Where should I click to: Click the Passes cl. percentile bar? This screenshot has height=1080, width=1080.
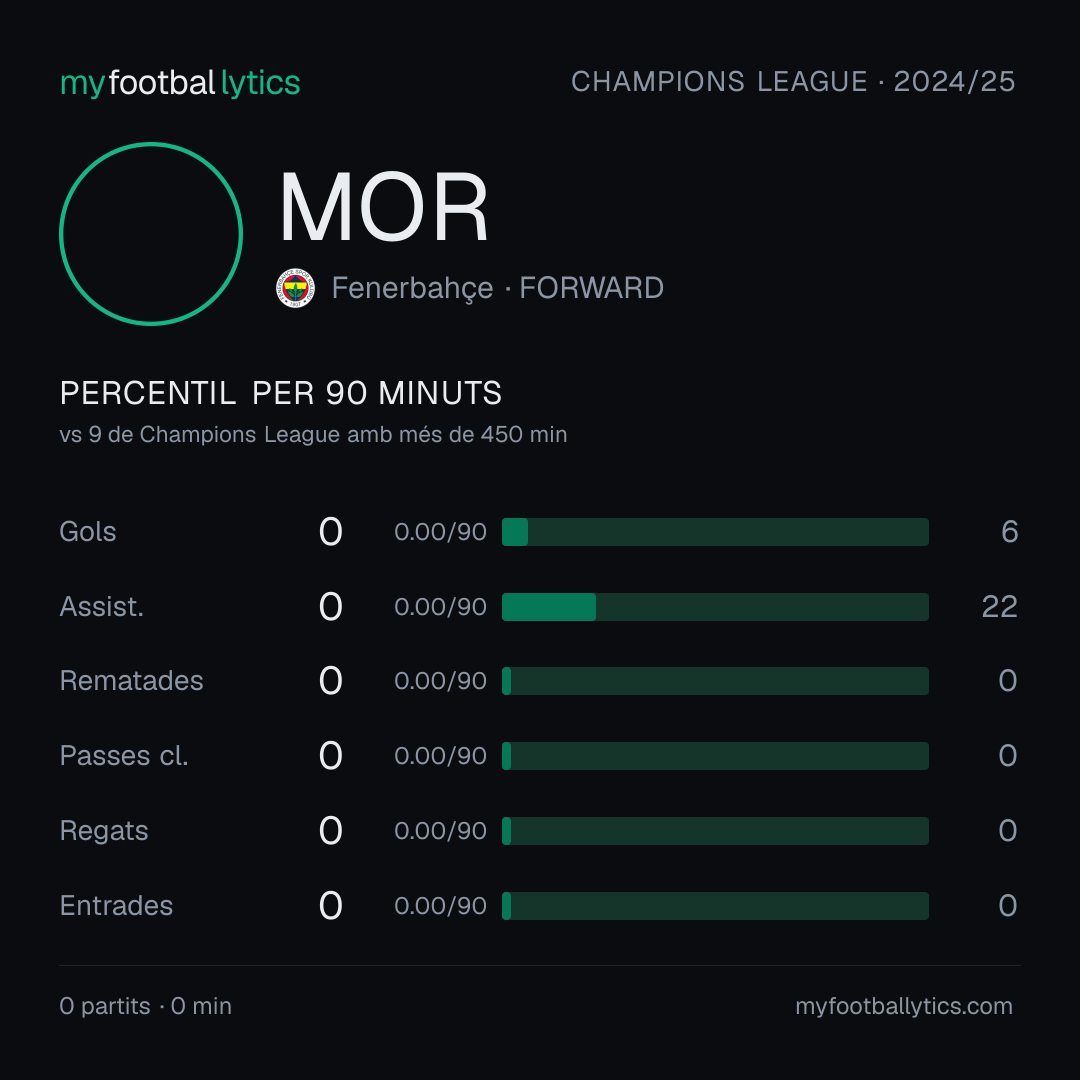pyautogui.click(x=715, y=756)
